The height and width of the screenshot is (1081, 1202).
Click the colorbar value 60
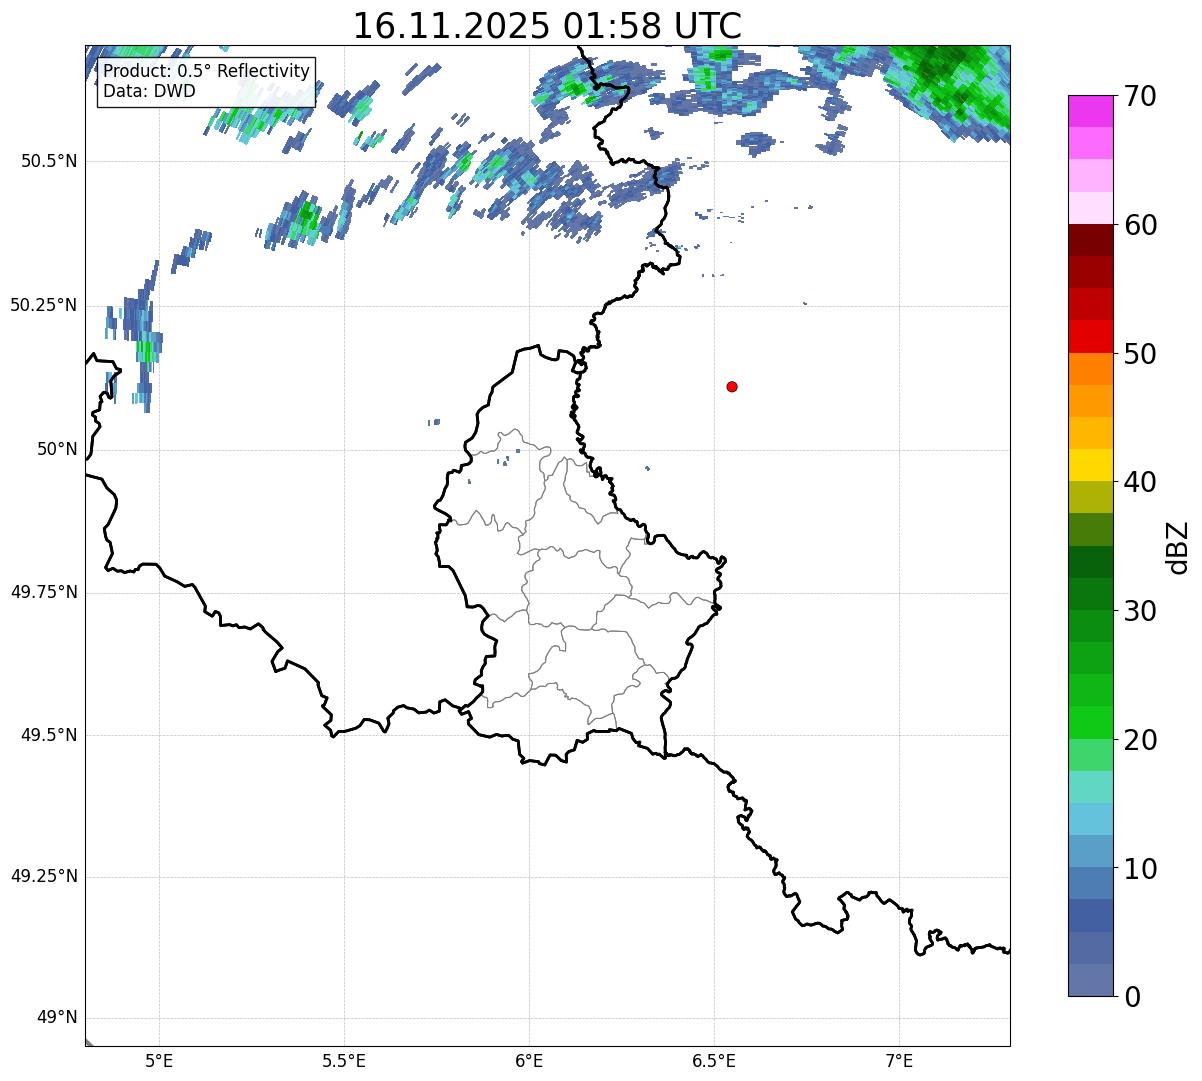click(1140, 225)
